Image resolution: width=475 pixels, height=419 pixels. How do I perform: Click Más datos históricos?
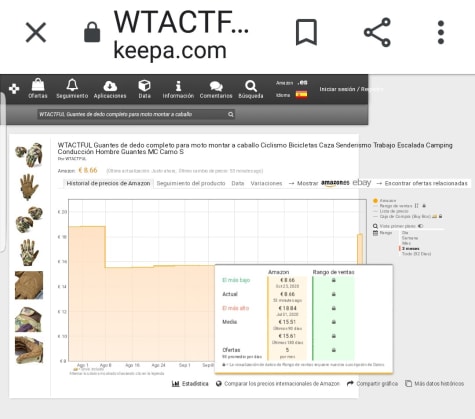pyautogui.click(x=439, y=384)
